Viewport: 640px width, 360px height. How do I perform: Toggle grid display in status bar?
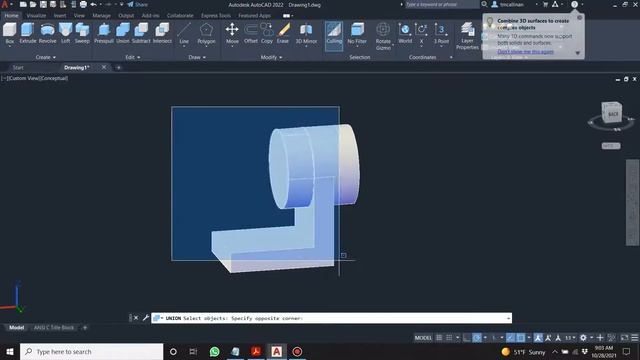click(x=439, y=338)
